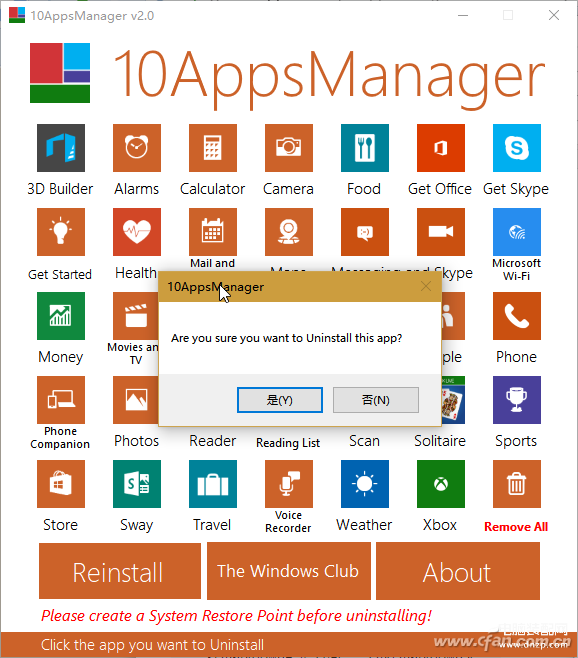Click the Sports label text
This screenshot has width=578, height=658.
516,441
